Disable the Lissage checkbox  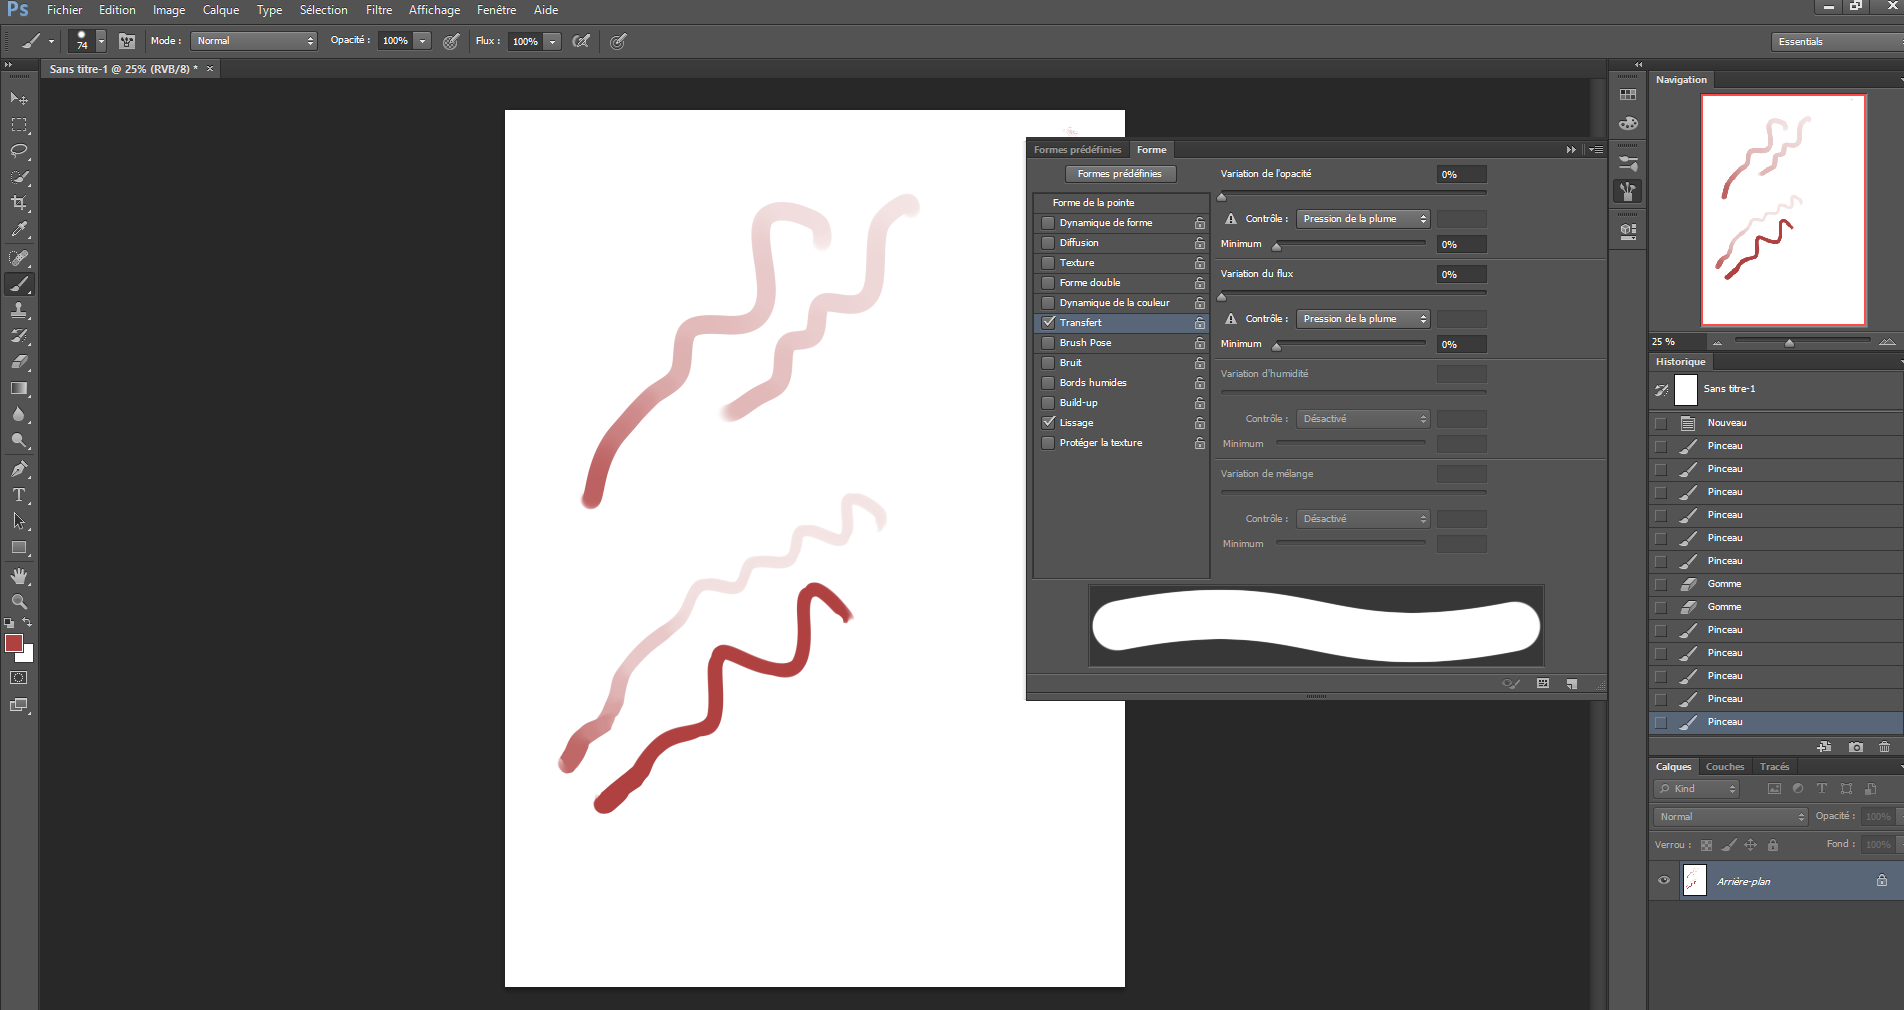click(x=1048, y=423)
